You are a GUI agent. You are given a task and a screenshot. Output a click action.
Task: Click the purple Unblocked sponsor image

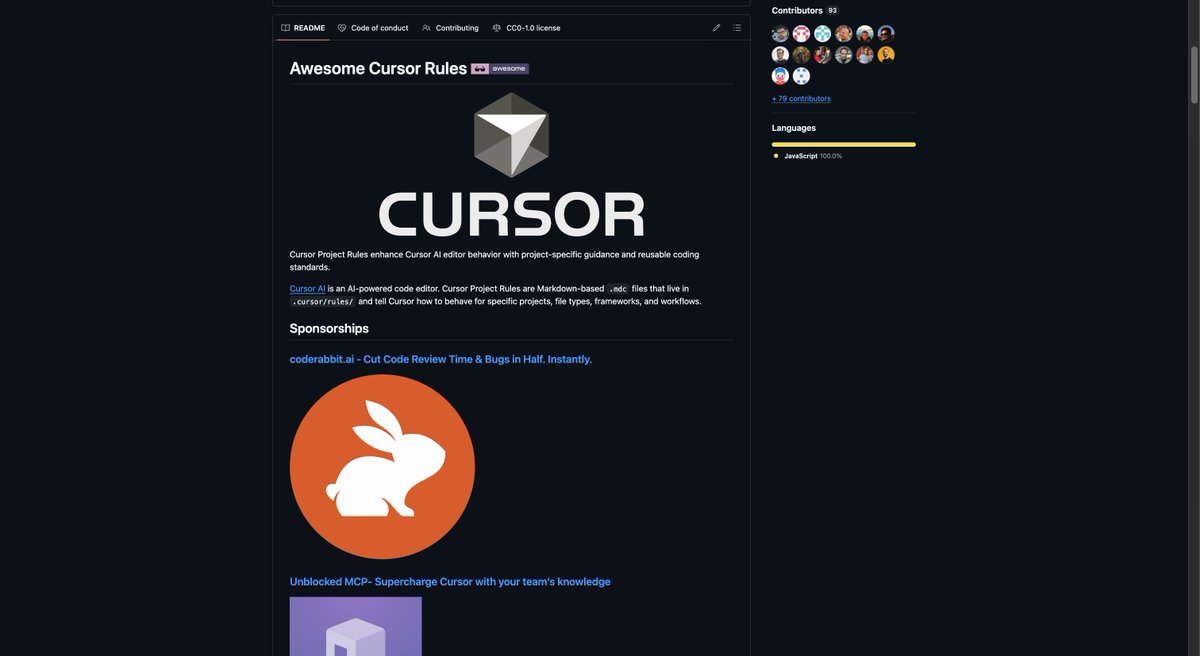click(x=356, y=626)
